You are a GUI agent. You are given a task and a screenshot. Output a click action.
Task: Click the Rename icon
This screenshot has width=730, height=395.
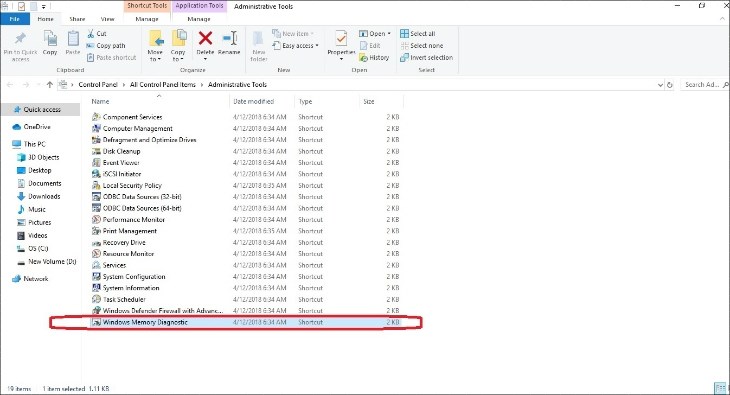(x=230, y=38)
